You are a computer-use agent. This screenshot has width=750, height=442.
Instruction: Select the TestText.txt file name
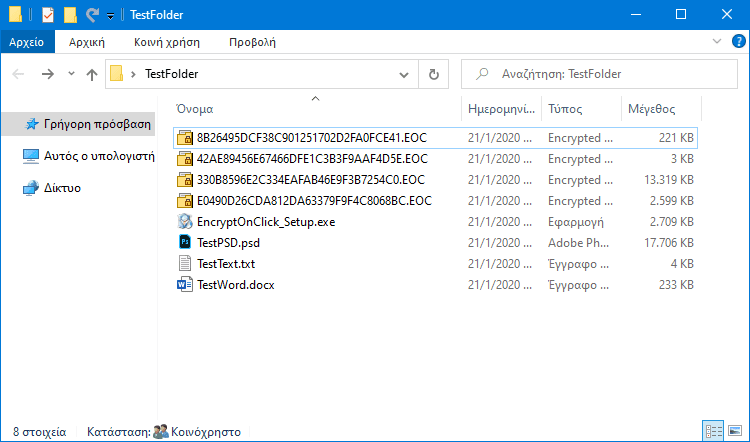click(226, 264)
